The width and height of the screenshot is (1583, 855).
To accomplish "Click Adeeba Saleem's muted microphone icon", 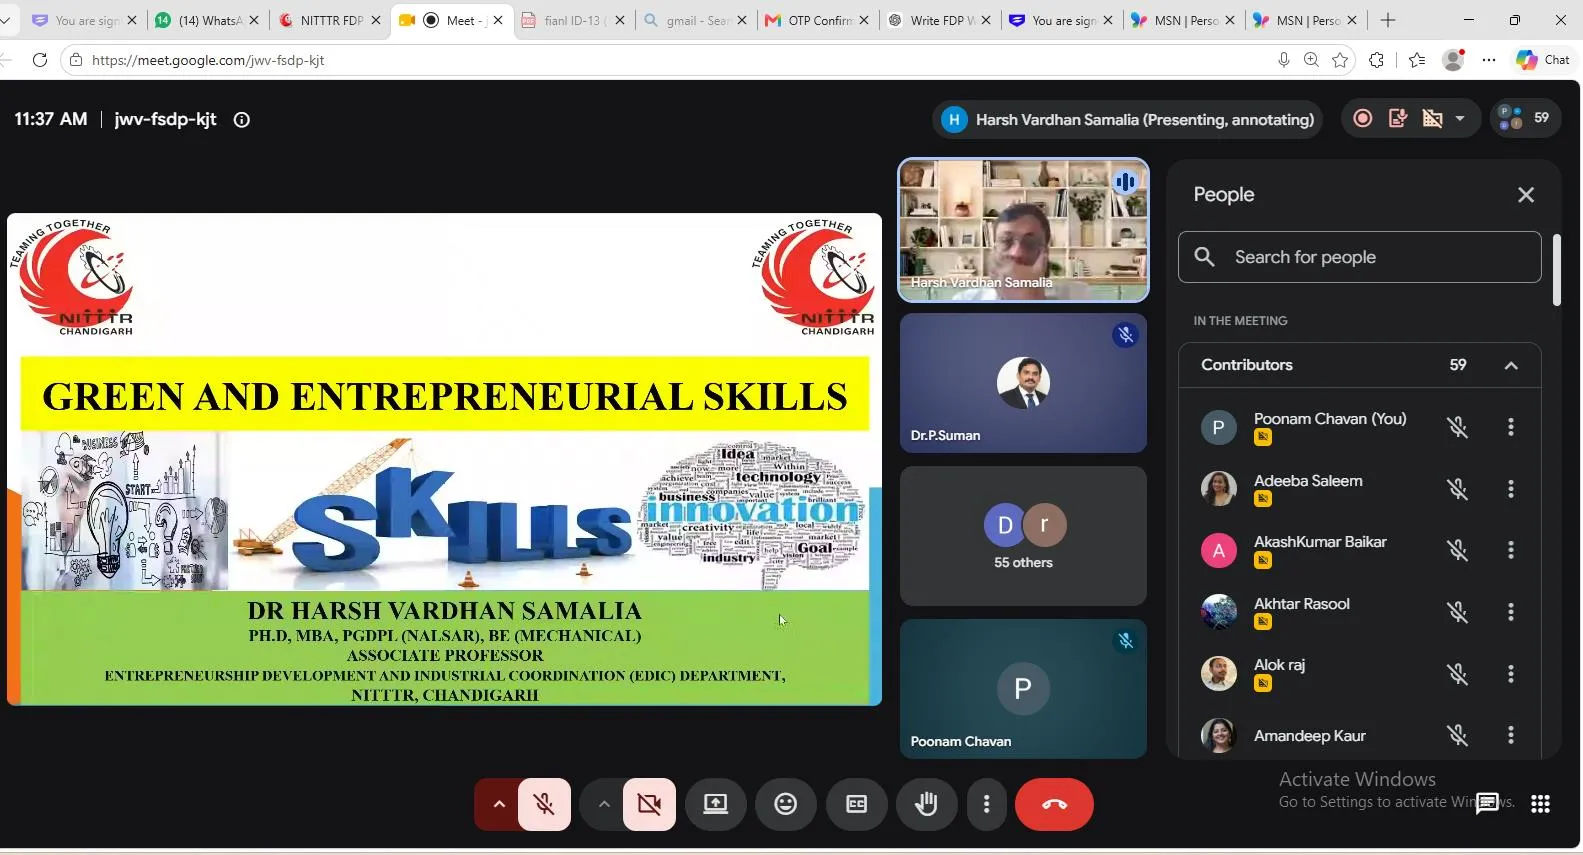I will [x=1457, y=489].
